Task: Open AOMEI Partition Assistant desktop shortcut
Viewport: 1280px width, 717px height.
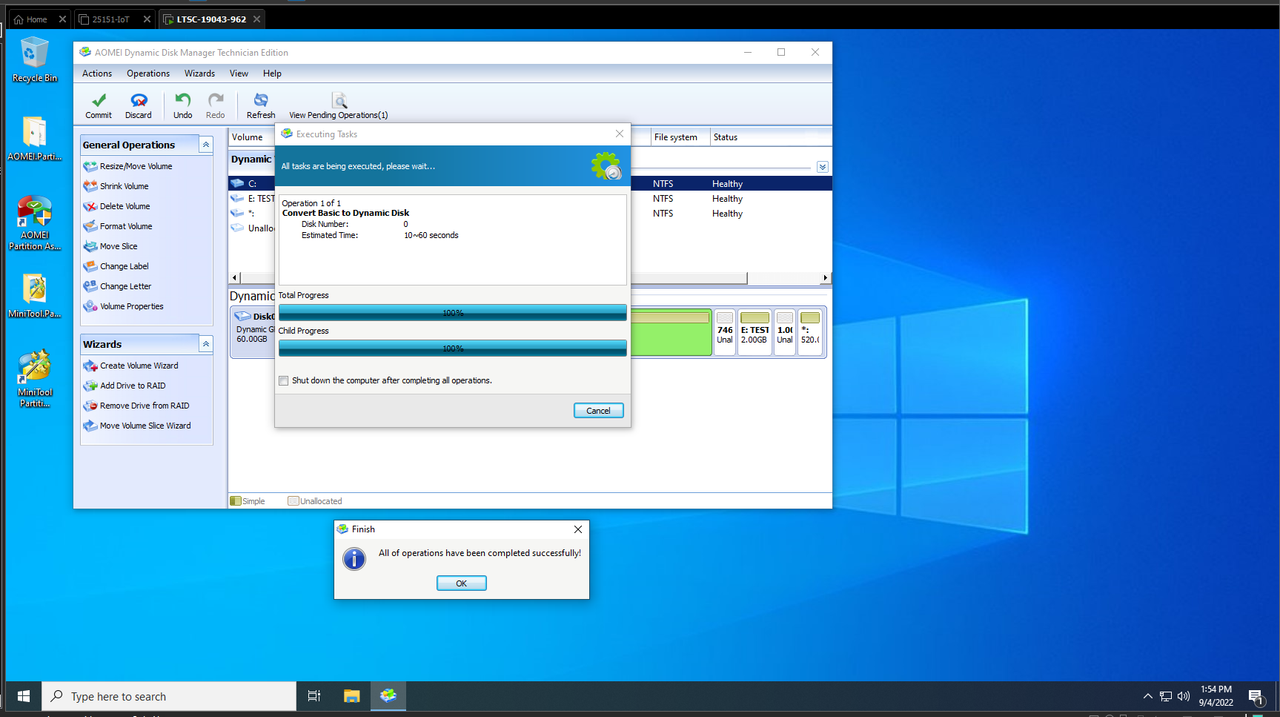Action: [x=35, y=223]
